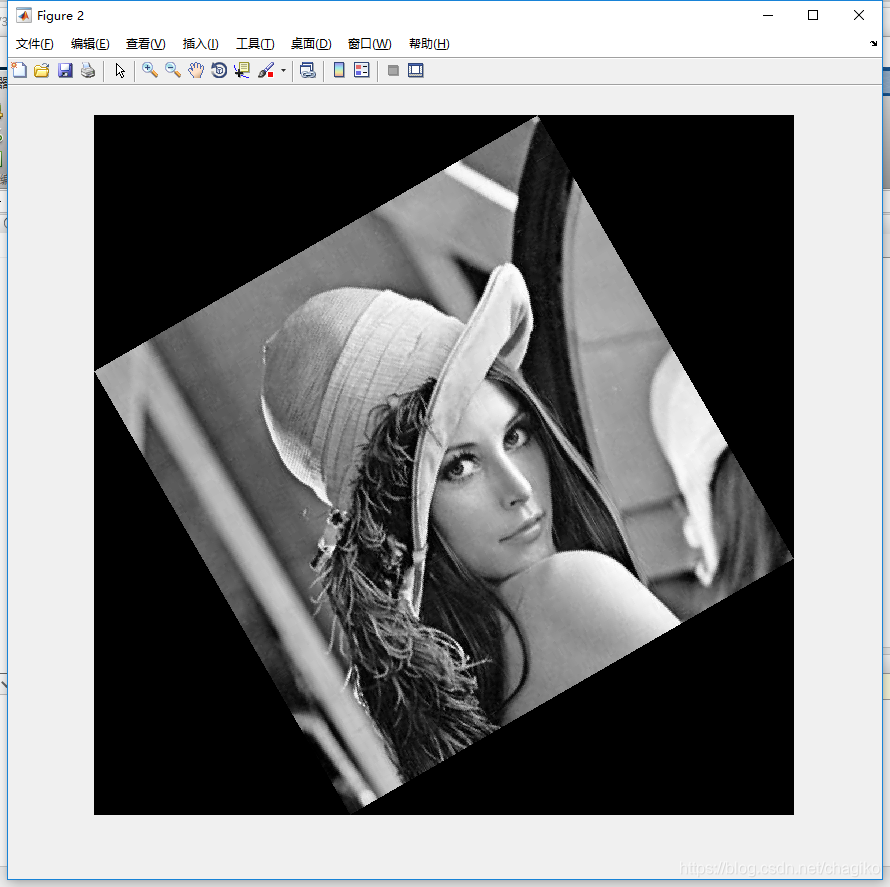Viewport: 890px width, 887px height.
Task: Click the Show Plot Tools icon
Action: pyautogui.click(x=415, y=70)
